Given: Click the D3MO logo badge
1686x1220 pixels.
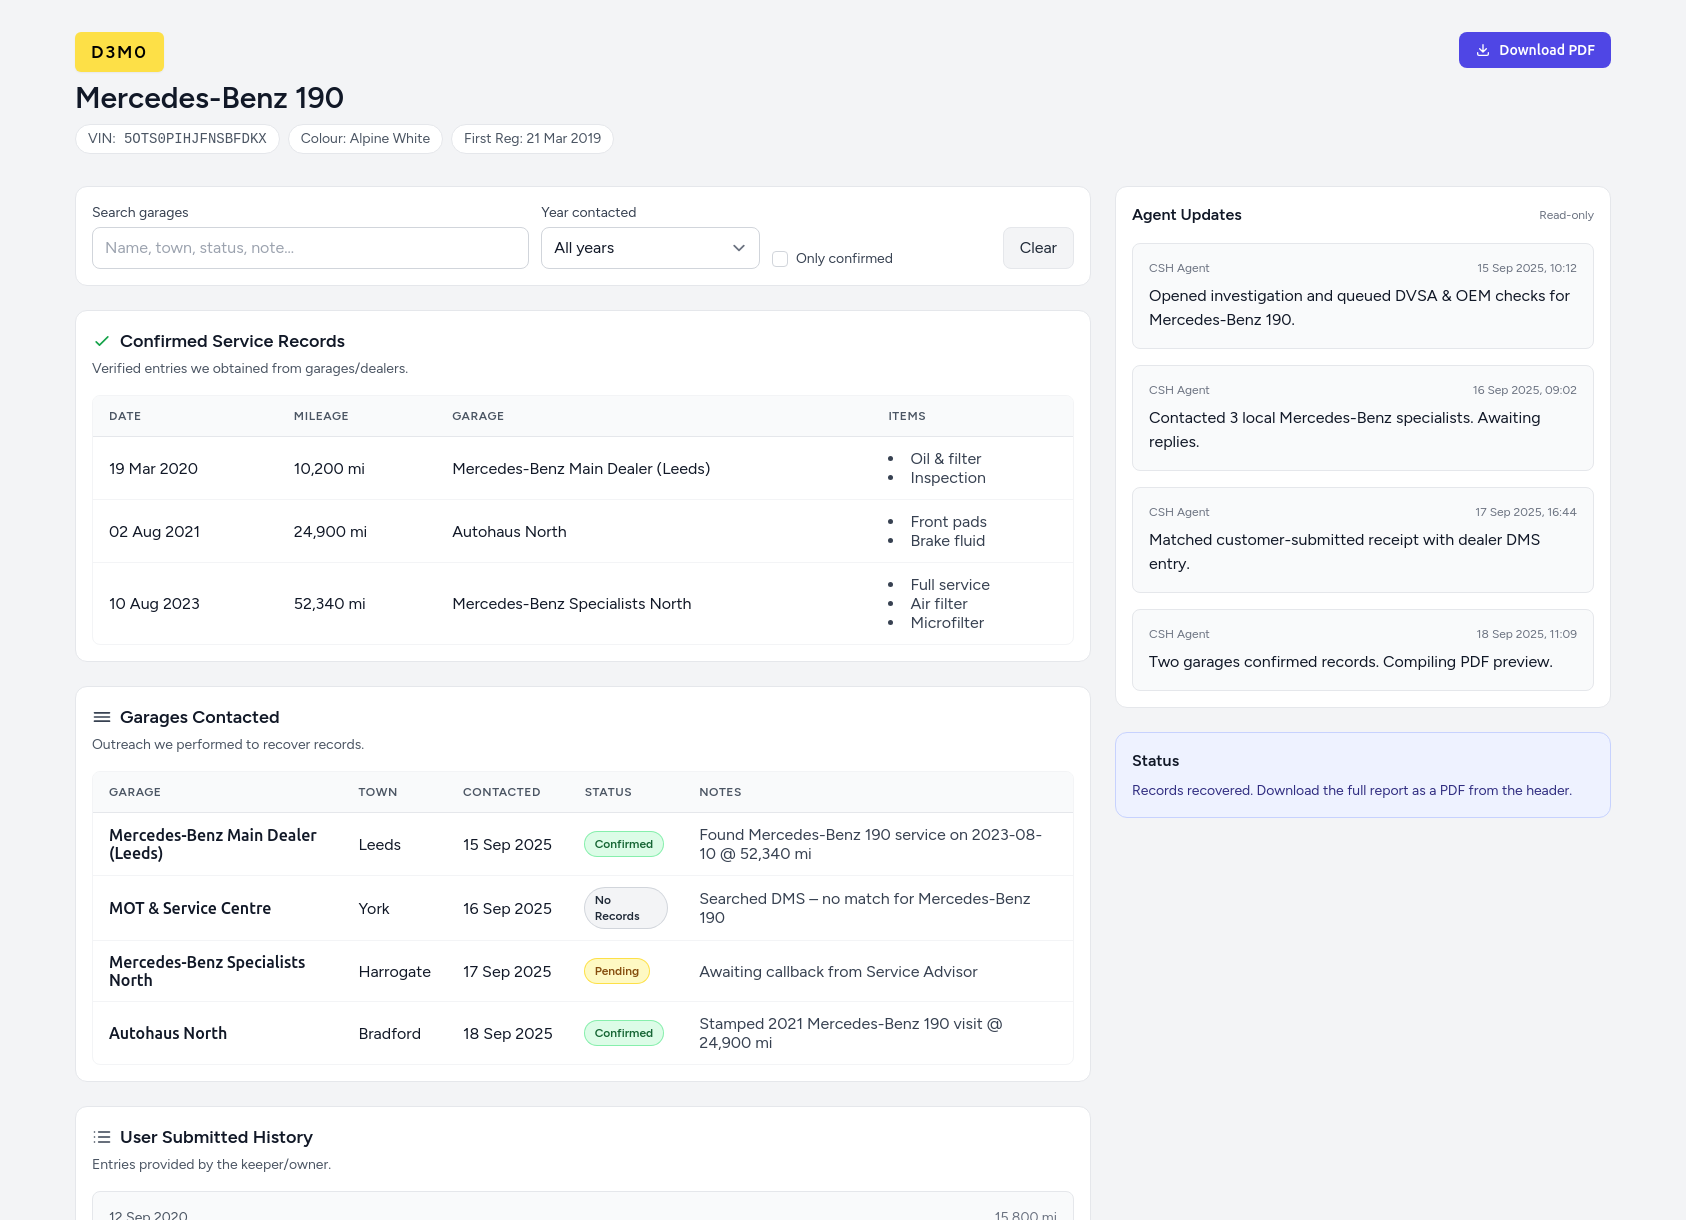Looking at the screenshot, I should click(x=119, y=52).
